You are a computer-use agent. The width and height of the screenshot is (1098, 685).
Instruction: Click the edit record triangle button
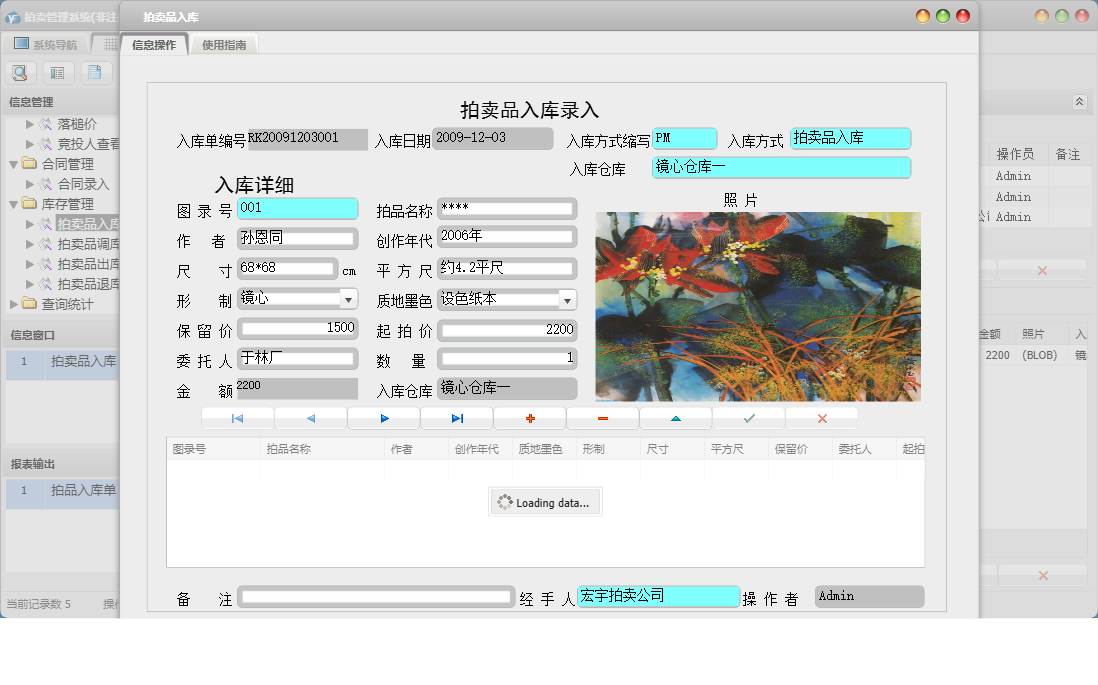tap(676, 419)
